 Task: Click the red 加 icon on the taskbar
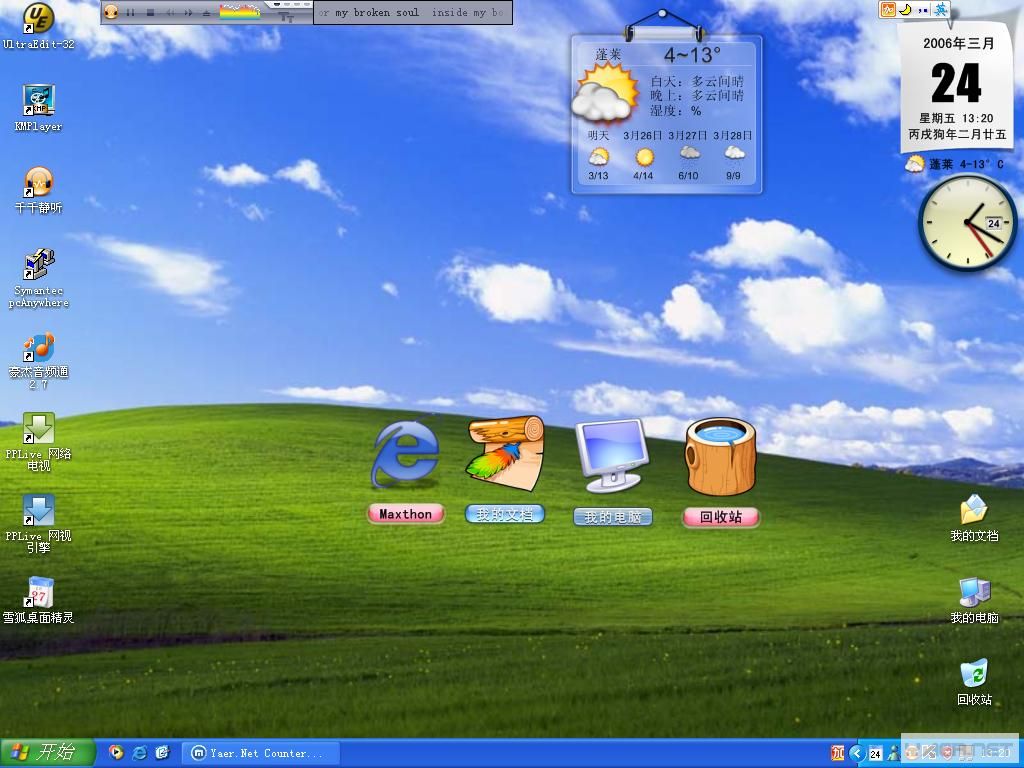click(837, 753)
